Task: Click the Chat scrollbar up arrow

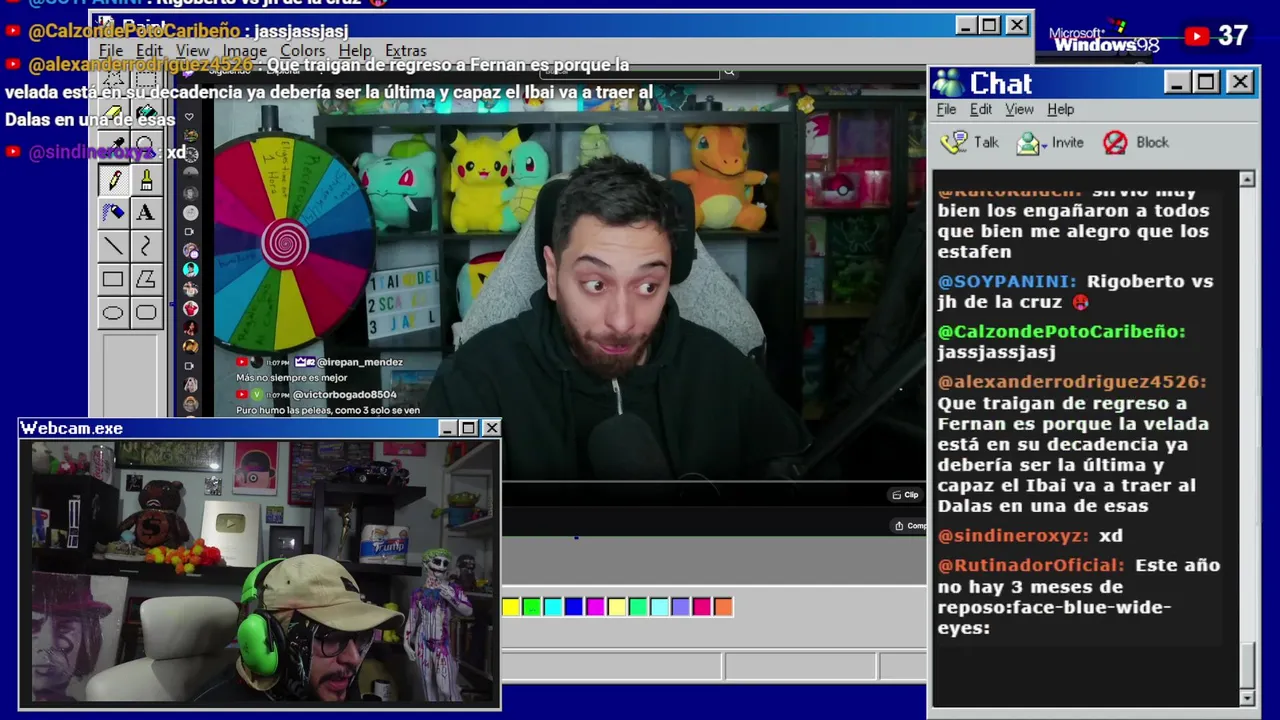Action: [x=1247, y=179]
